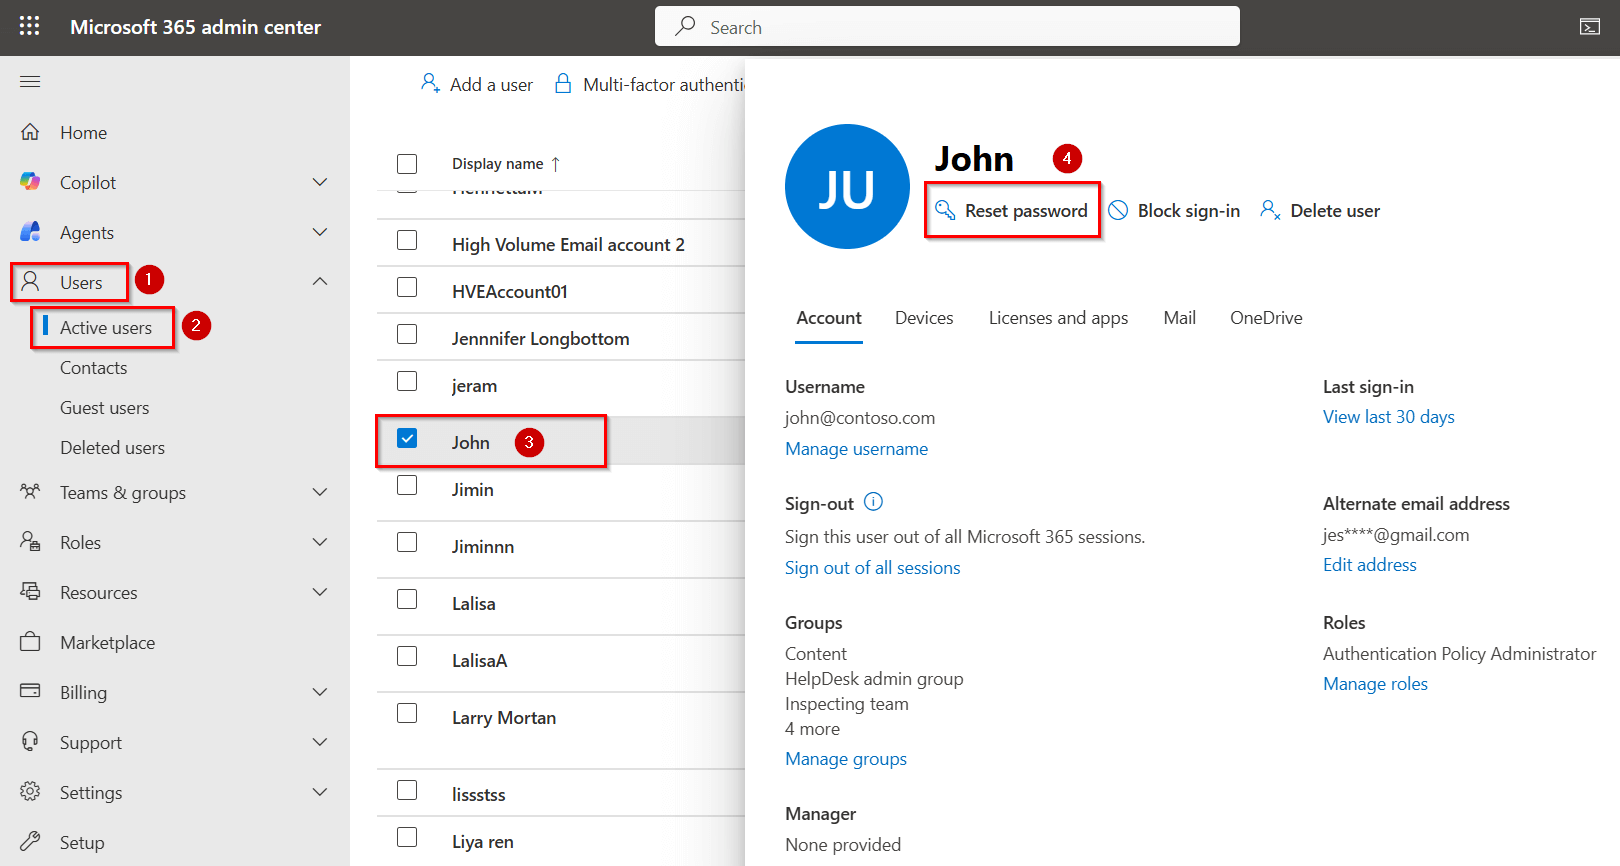Click the Agents icon in sidebar

pos(30,232)
